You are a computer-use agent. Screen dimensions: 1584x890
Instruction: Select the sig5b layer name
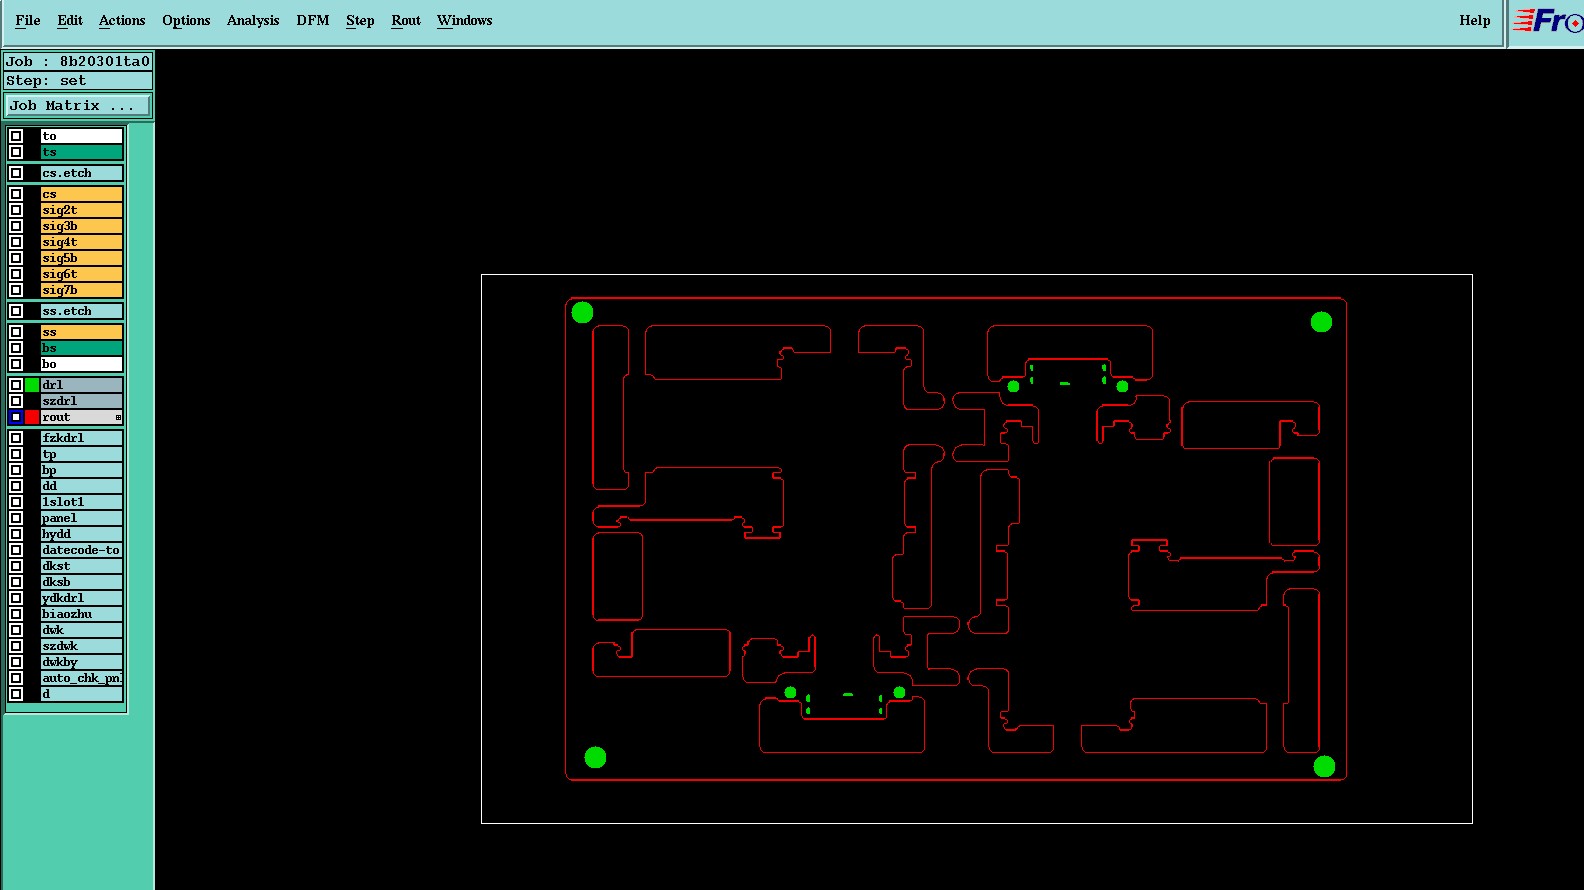[x=82, y=258]
